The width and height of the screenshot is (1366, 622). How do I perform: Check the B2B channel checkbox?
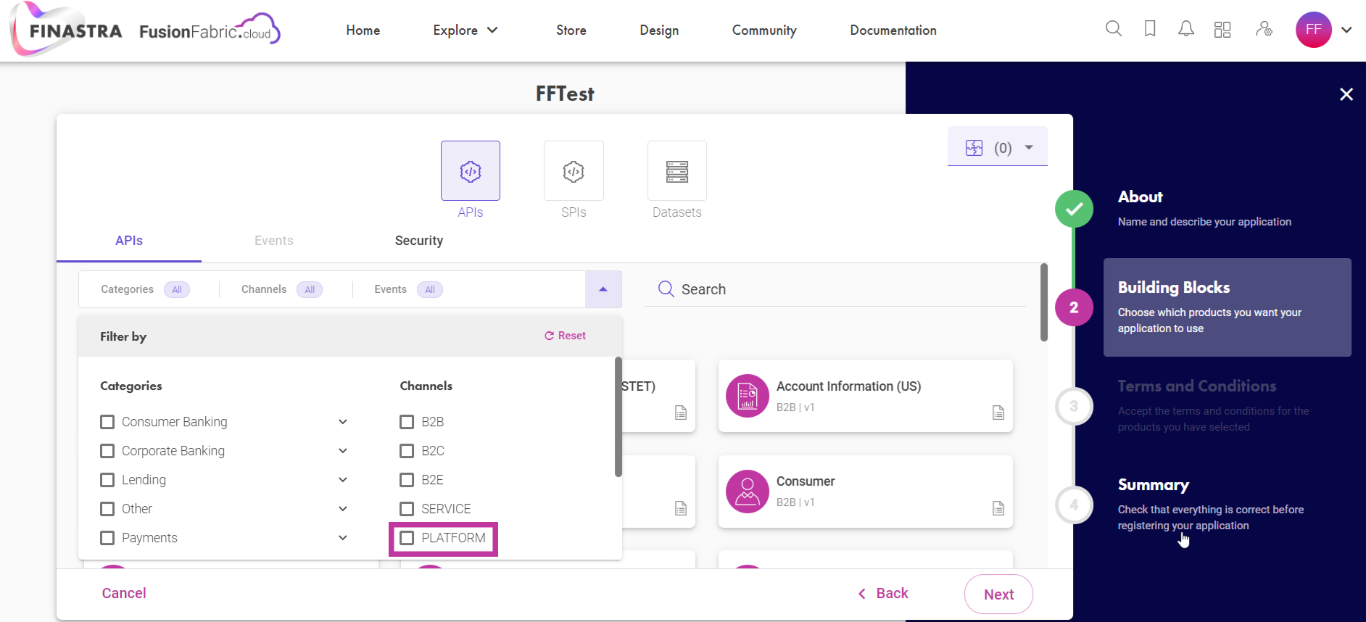407,422
